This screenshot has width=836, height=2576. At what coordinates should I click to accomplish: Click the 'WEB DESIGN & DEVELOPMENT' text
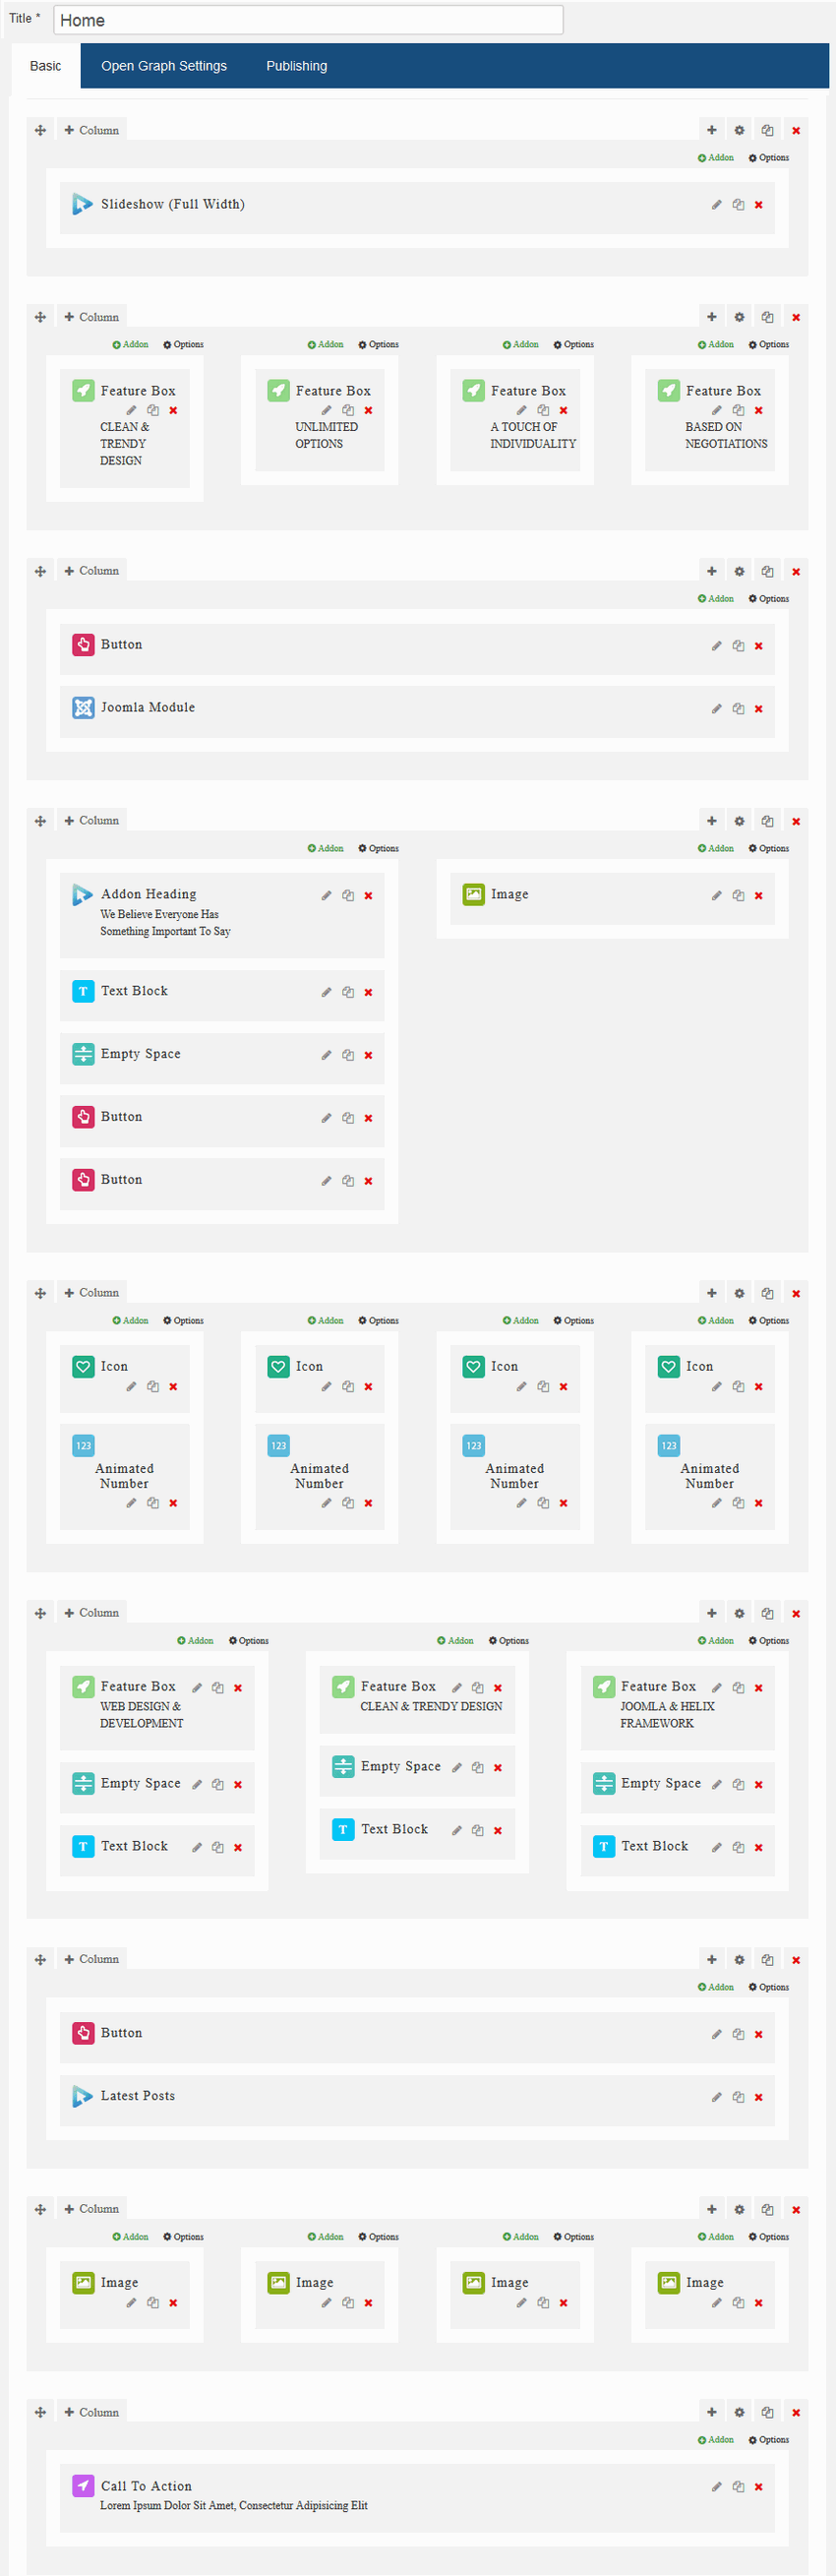coord(141,1715)
